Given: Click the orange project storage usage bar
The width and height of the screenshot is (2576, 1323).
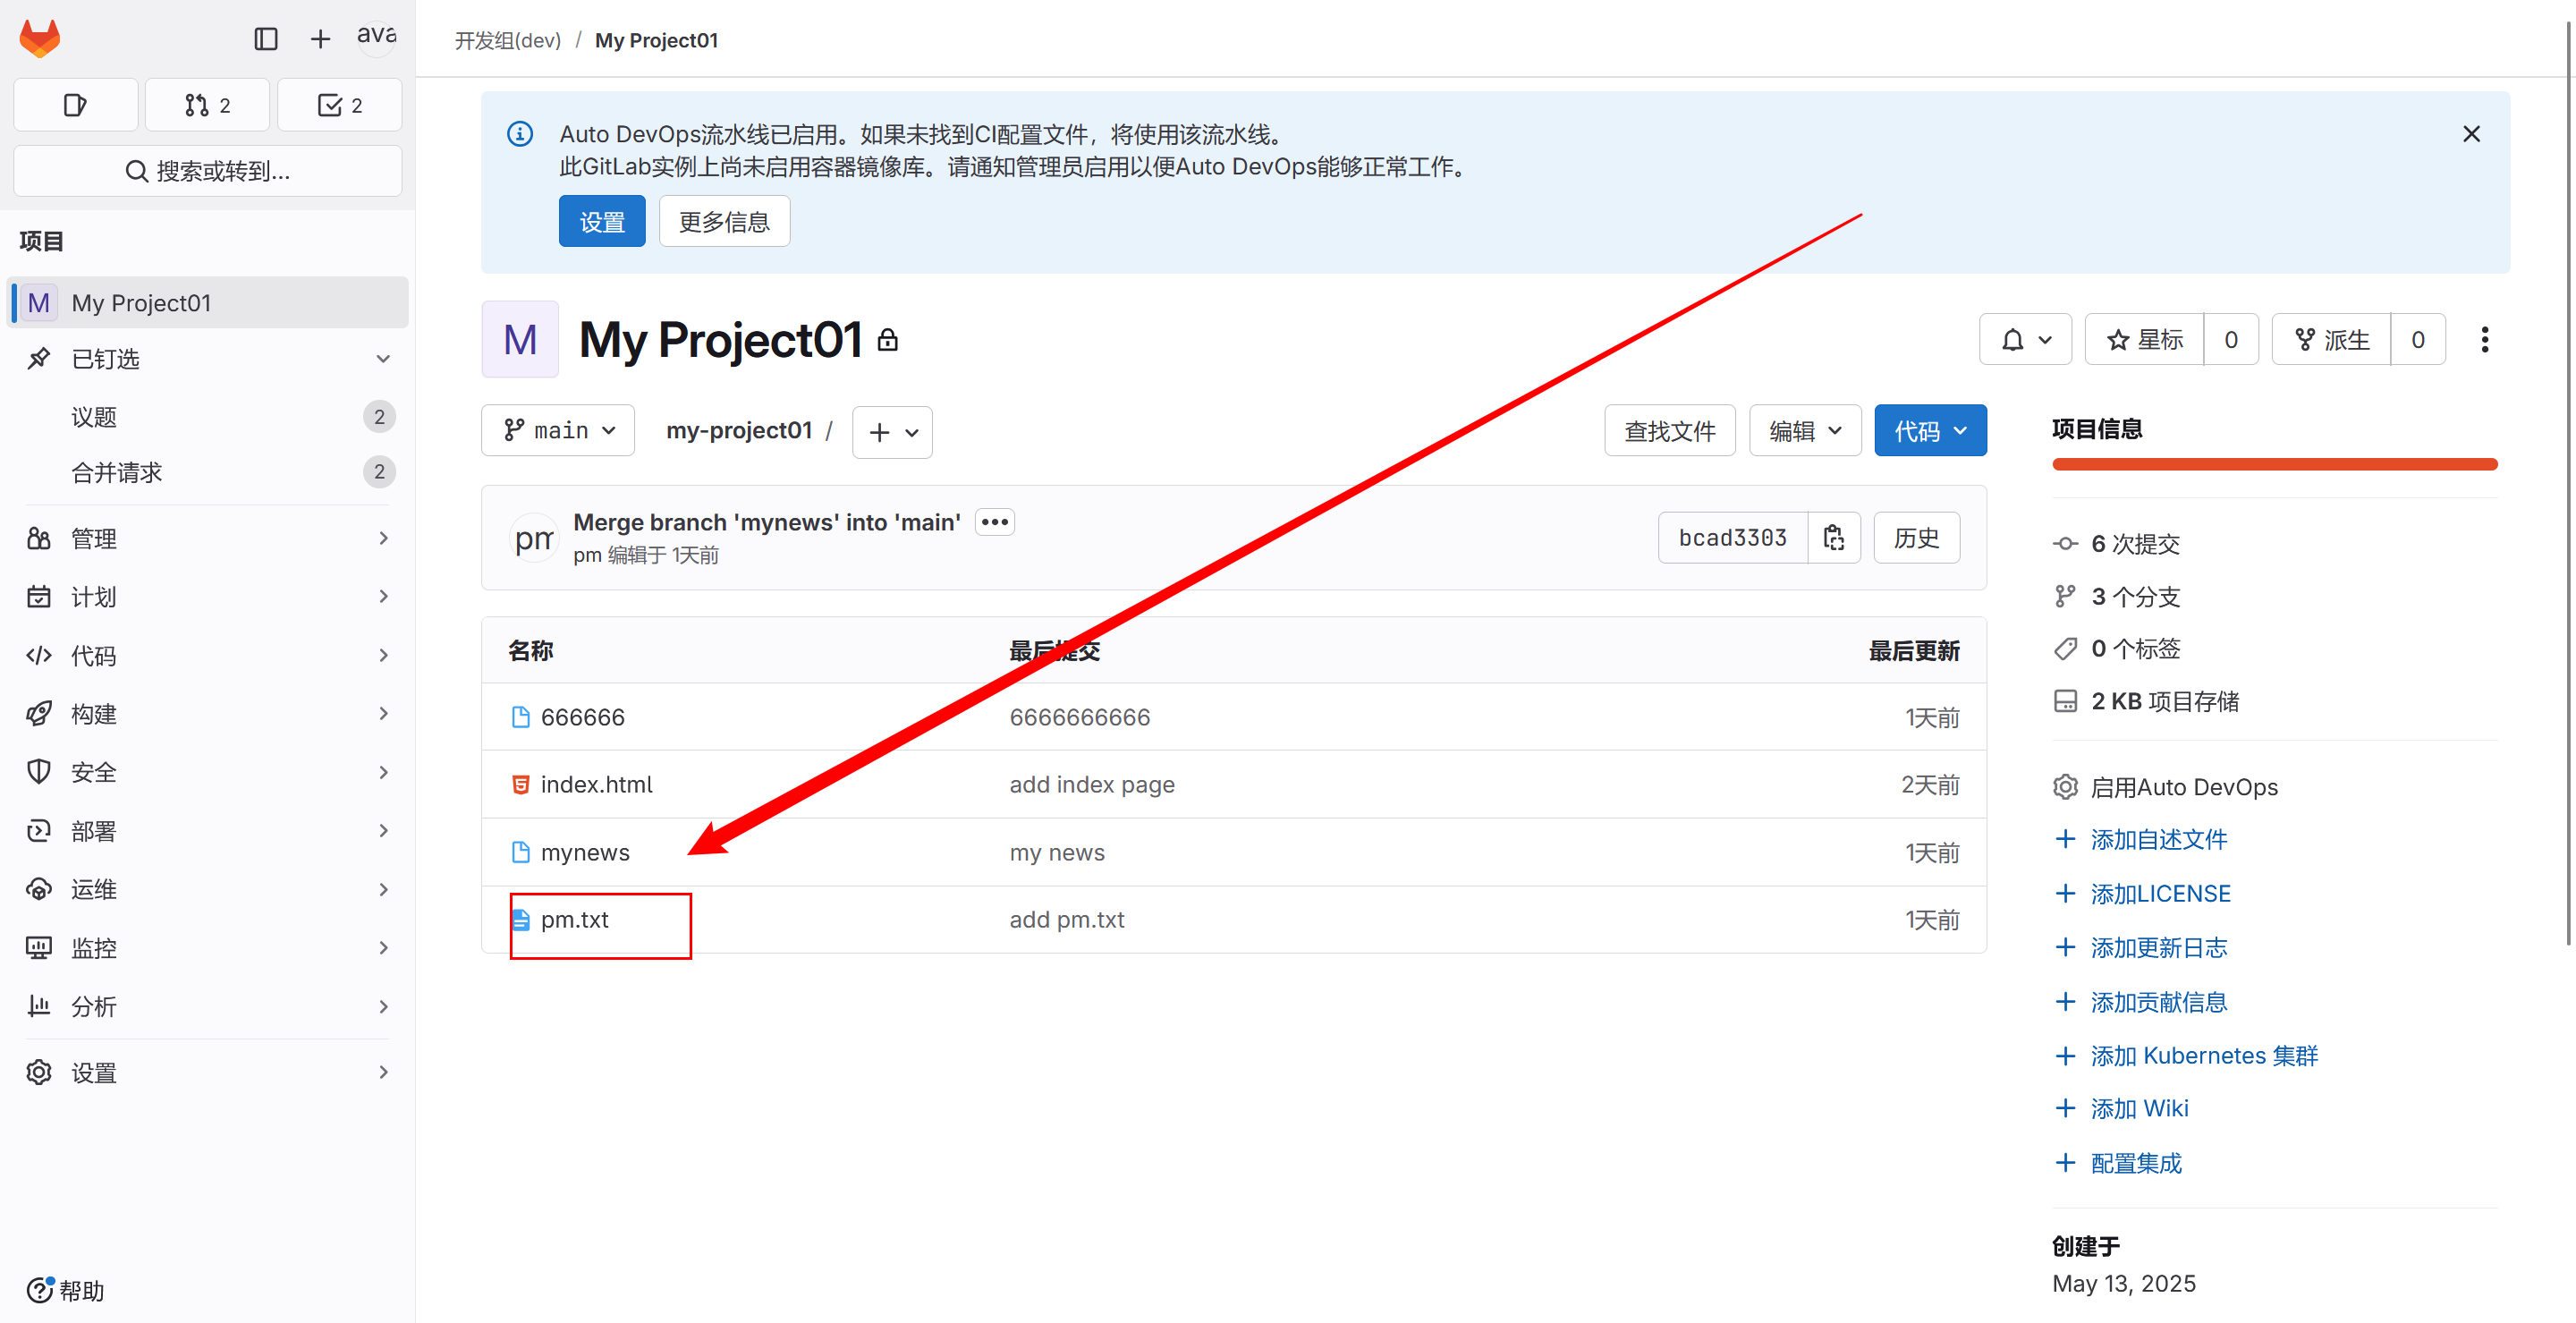Looking at the screenshot, I should pyautogui.click(x=2274, y=464).
